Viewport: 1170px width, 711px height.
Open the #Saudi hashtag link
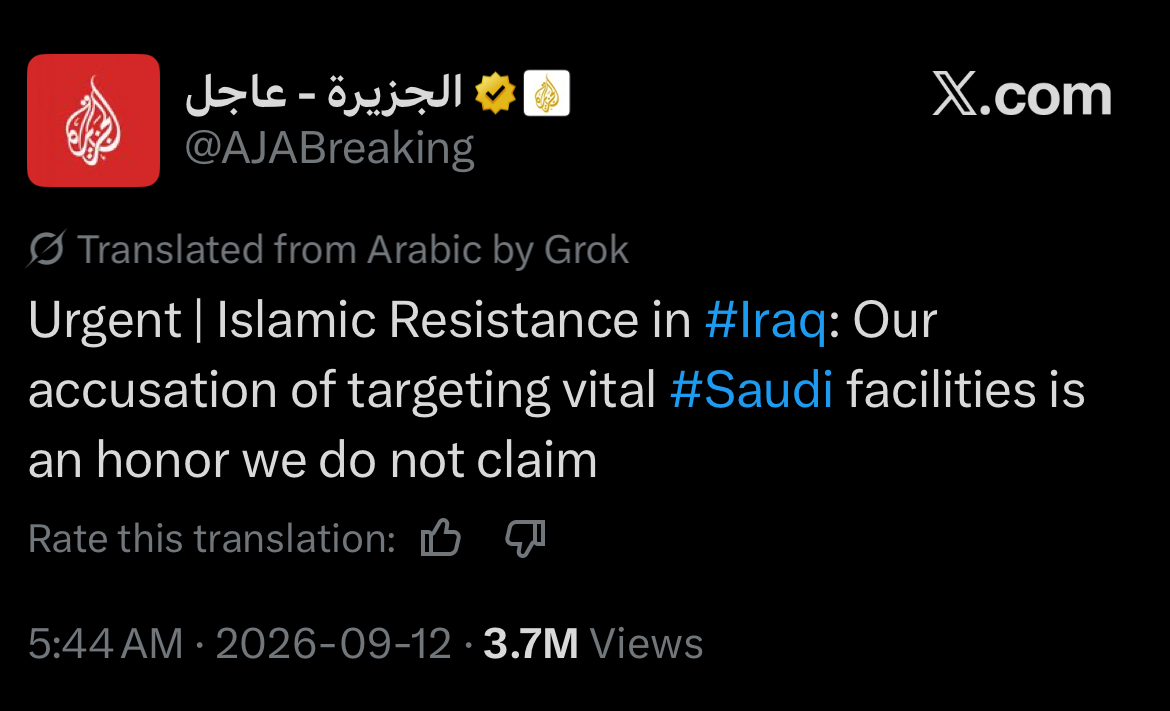click(x=751, y=389)
